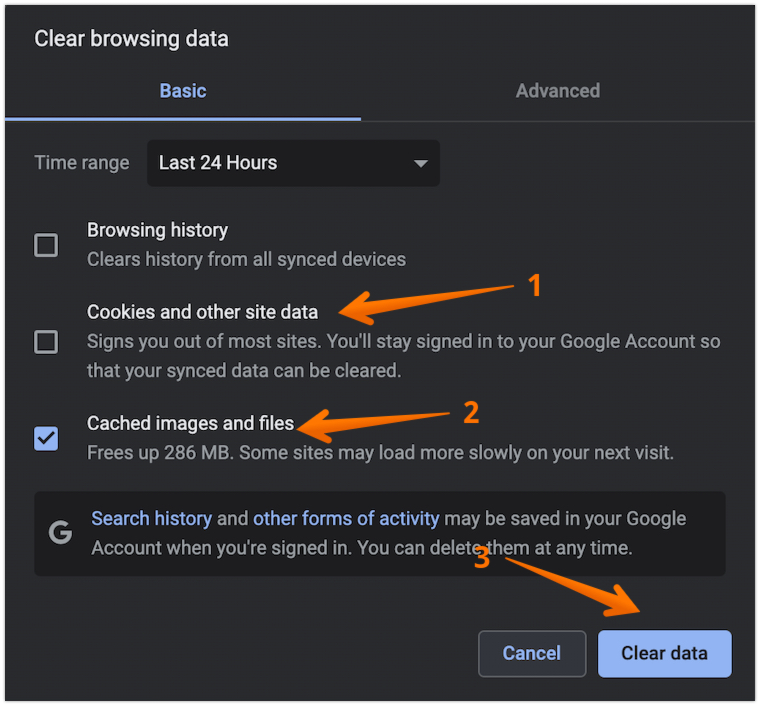Click the Google G logo icon
The width and height of the screenshot is (764, 706).
tap(61, 533)
